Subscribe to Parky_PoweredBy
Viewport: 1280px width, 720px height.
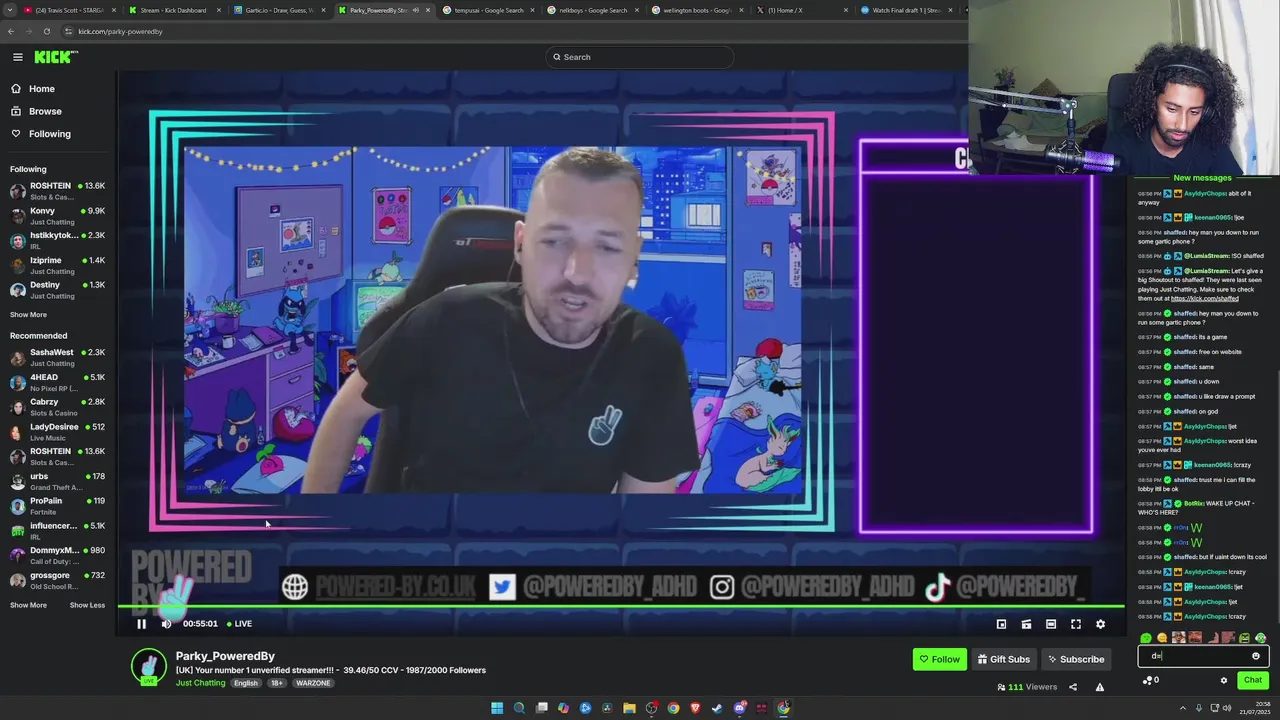pos(1075,659)
